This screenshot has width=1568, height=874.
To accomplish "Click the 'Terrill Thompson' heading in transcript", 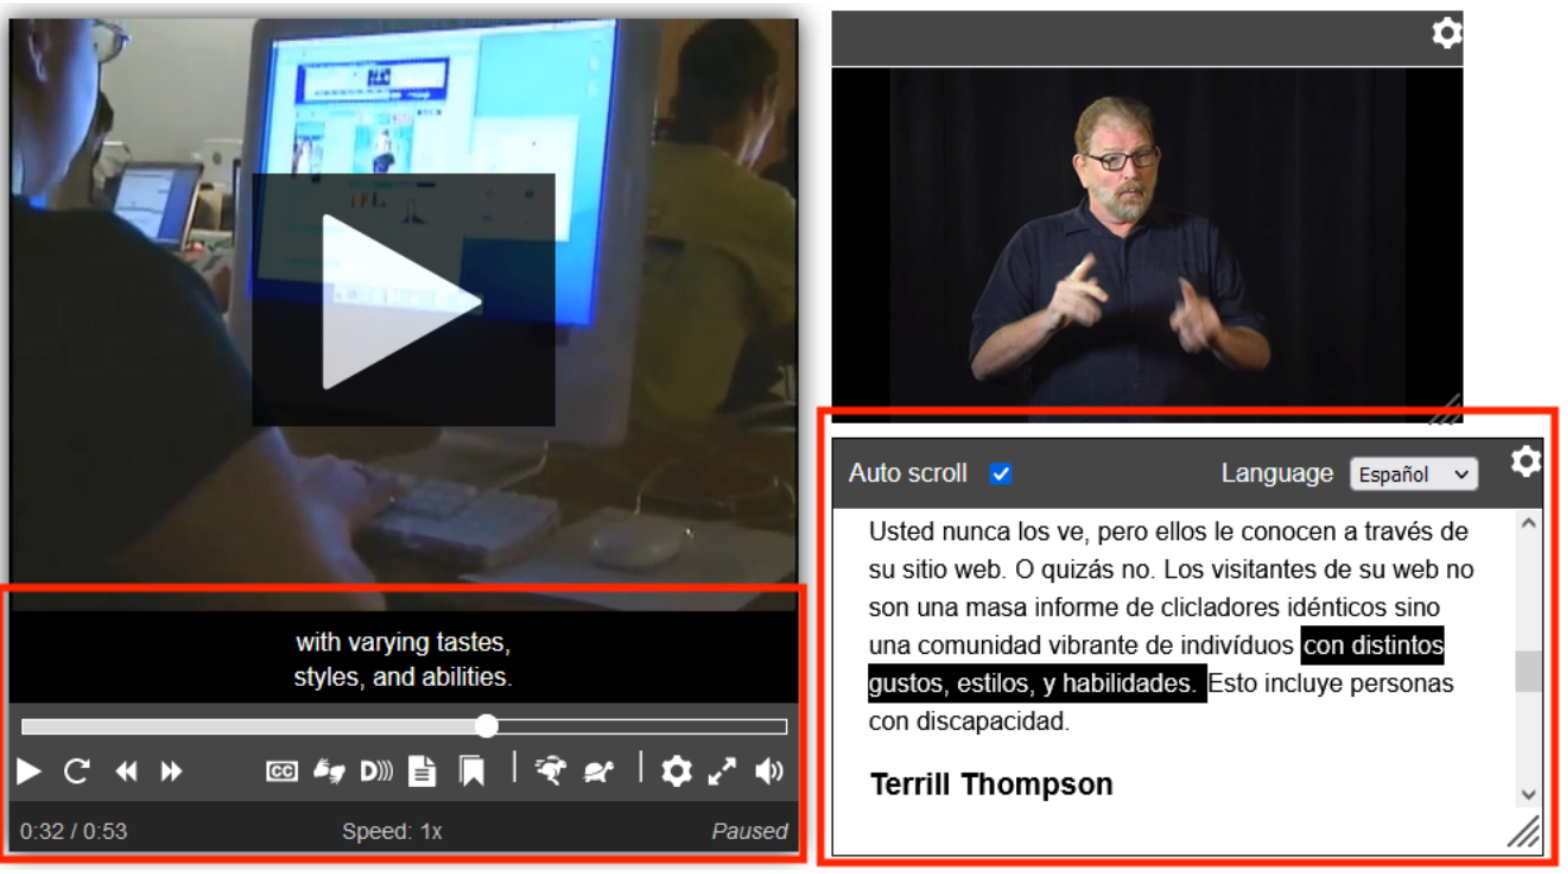I will pyautogui.click(x=991, y=785).
